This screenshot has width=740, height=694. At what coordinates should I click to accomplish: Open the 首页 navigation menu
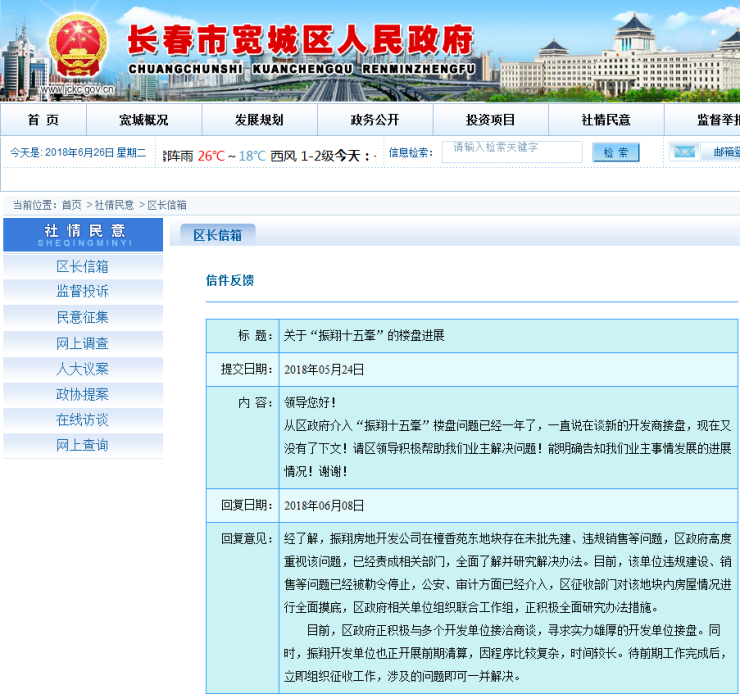click(x=43, y=120)
